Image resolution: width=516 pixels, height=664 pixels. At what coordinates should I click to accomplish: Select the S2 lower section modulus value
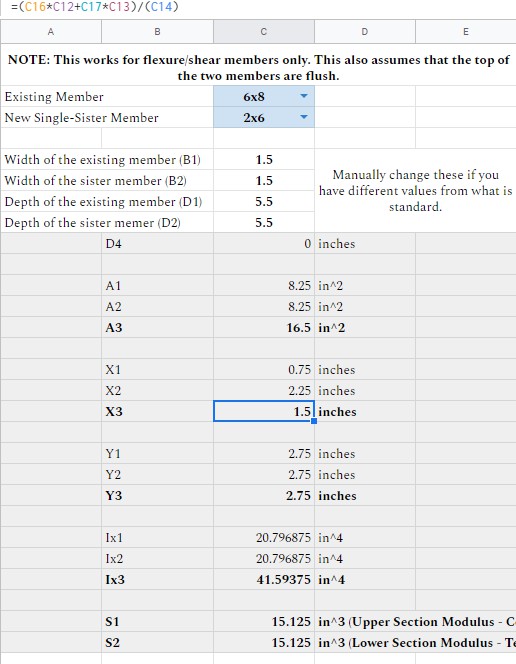[x=264, y=642]
